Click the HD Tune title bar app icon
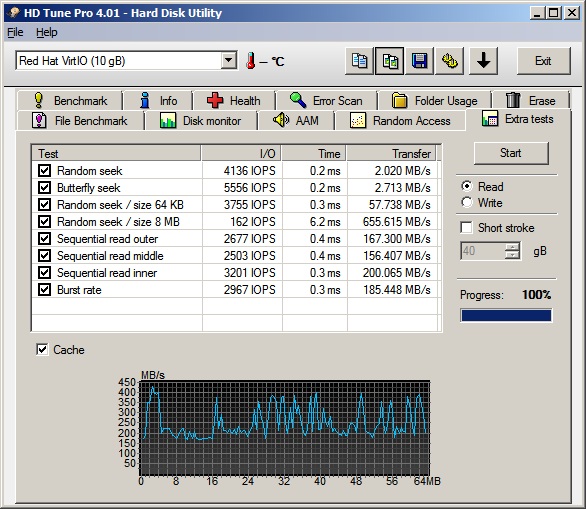This screenshot has width=586, height=509. [14, 13]
